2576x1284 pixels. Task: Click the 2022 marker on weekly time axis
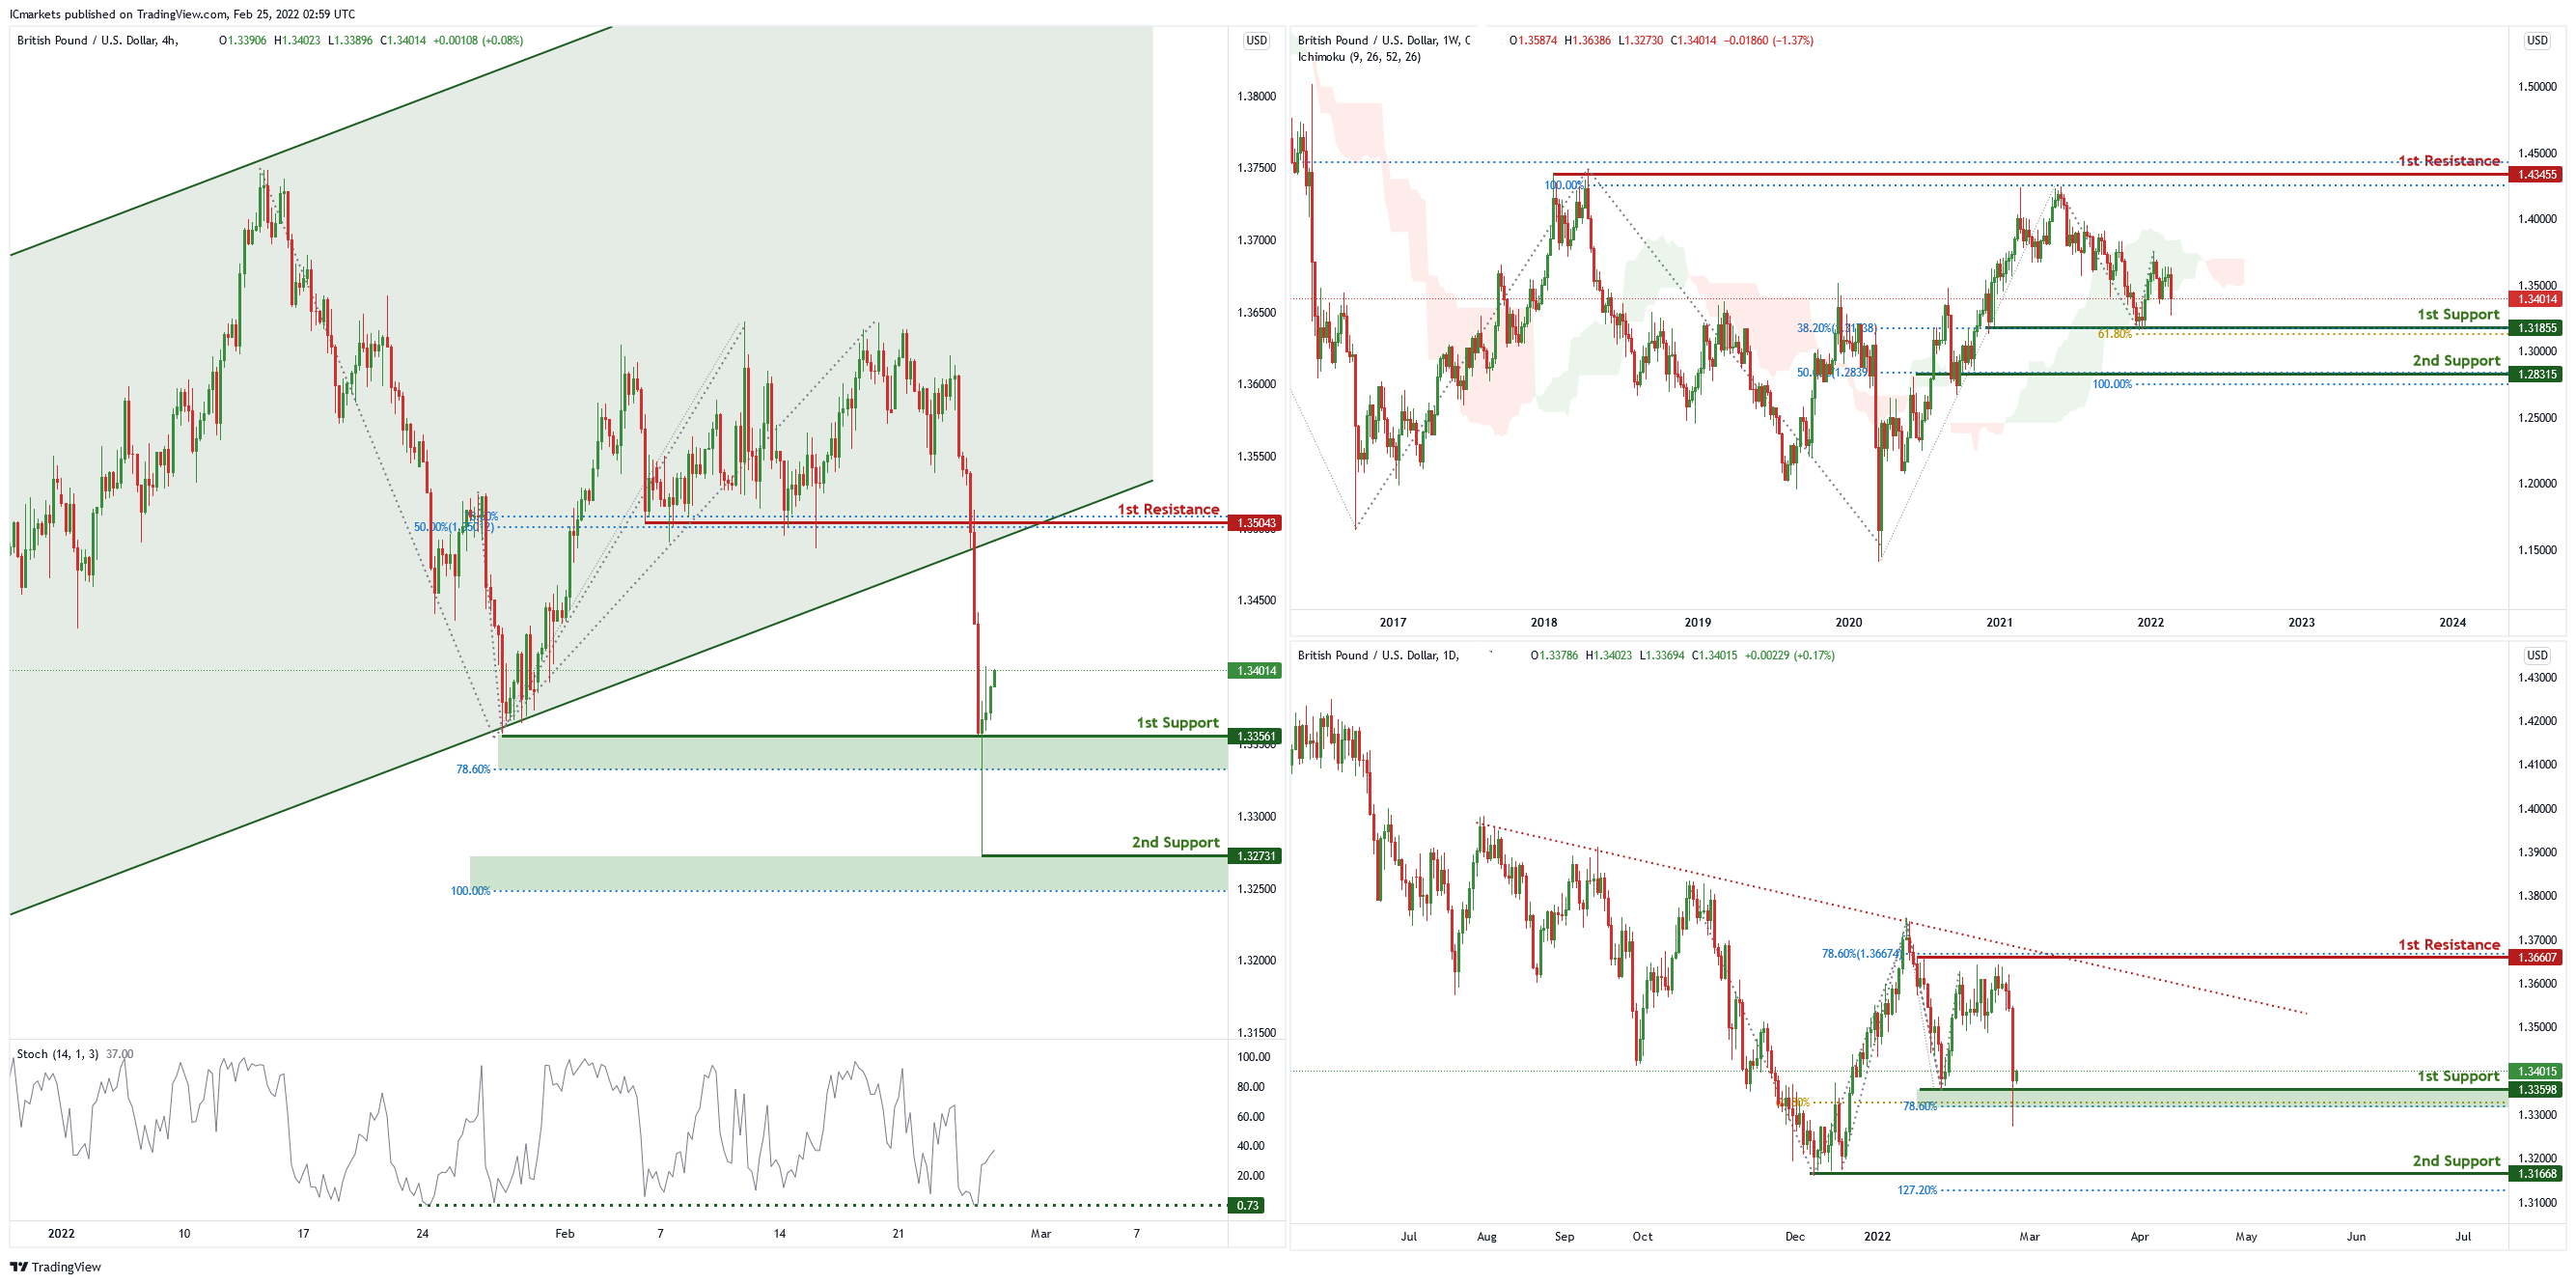coord(2150,622)
